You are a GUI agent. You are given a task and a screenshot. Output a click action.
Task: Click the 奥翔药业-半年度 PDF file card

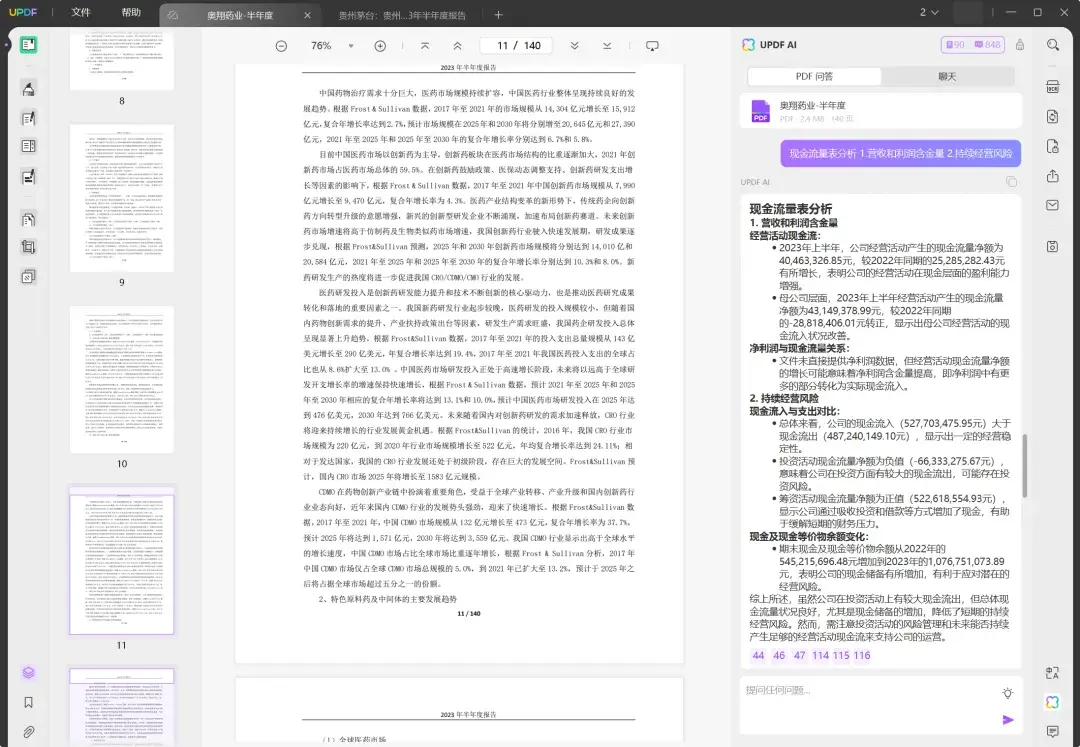point(880,111)
